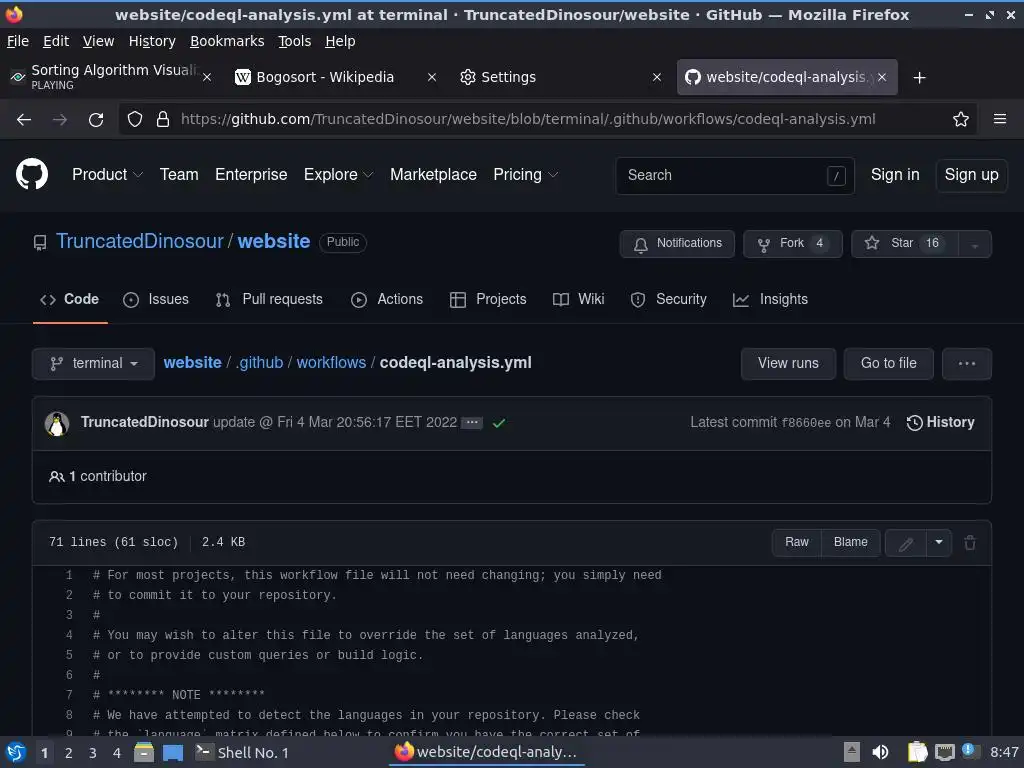Click the TruncatedDinosaur owner link
The height and width of the screenshot is (768, 1024).
139,242
